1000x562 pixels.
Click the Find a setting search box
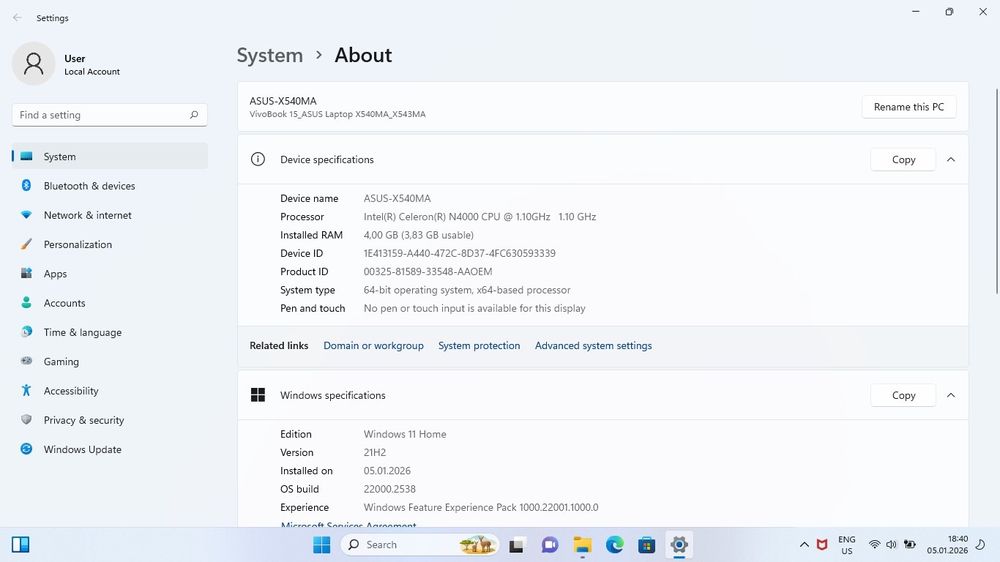(x=110, y=115)
